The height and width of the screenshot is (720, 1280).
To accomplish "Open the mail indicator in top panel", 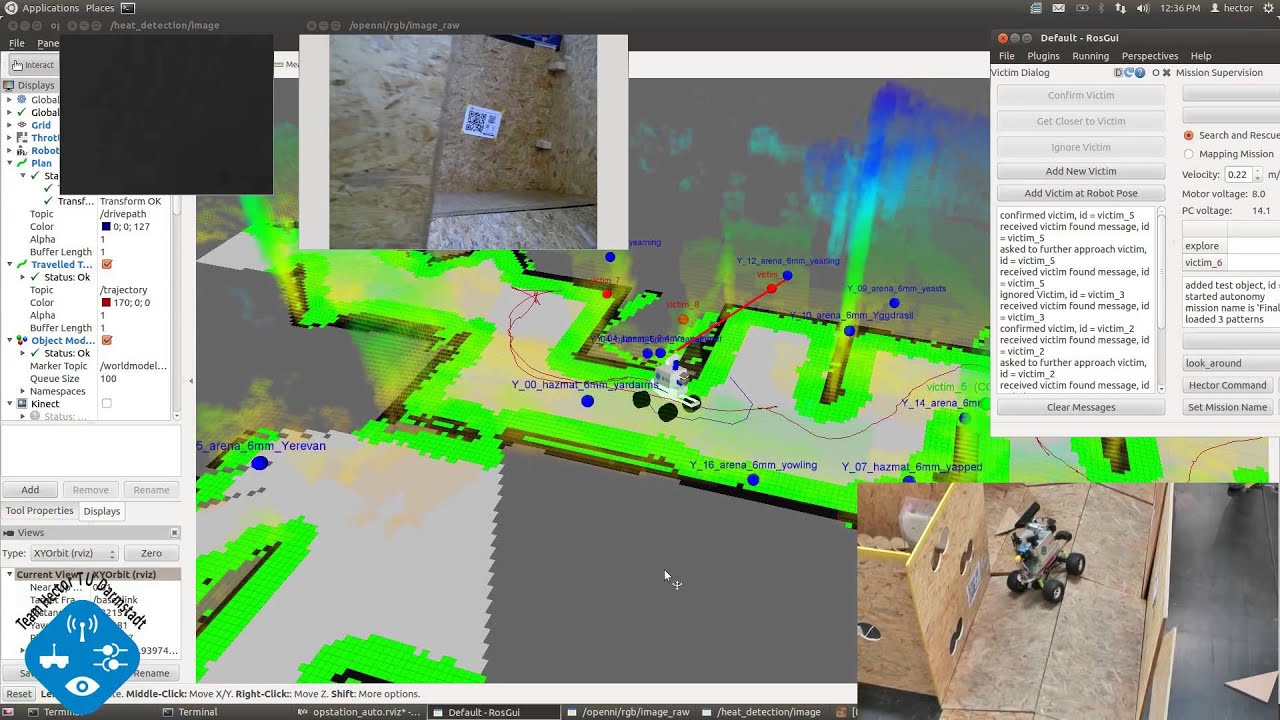I will coord(1060,8).
